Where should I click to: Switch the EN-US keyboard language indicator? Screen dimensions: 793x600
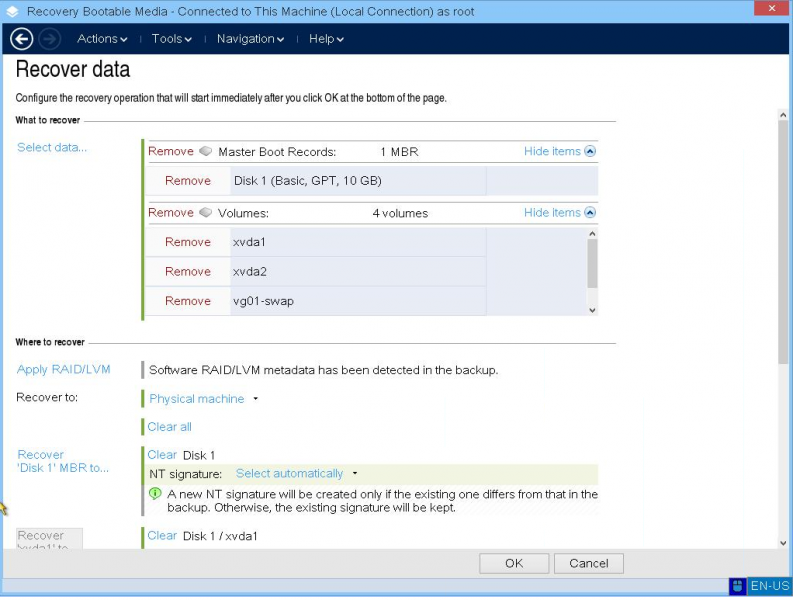coord(770,586)
